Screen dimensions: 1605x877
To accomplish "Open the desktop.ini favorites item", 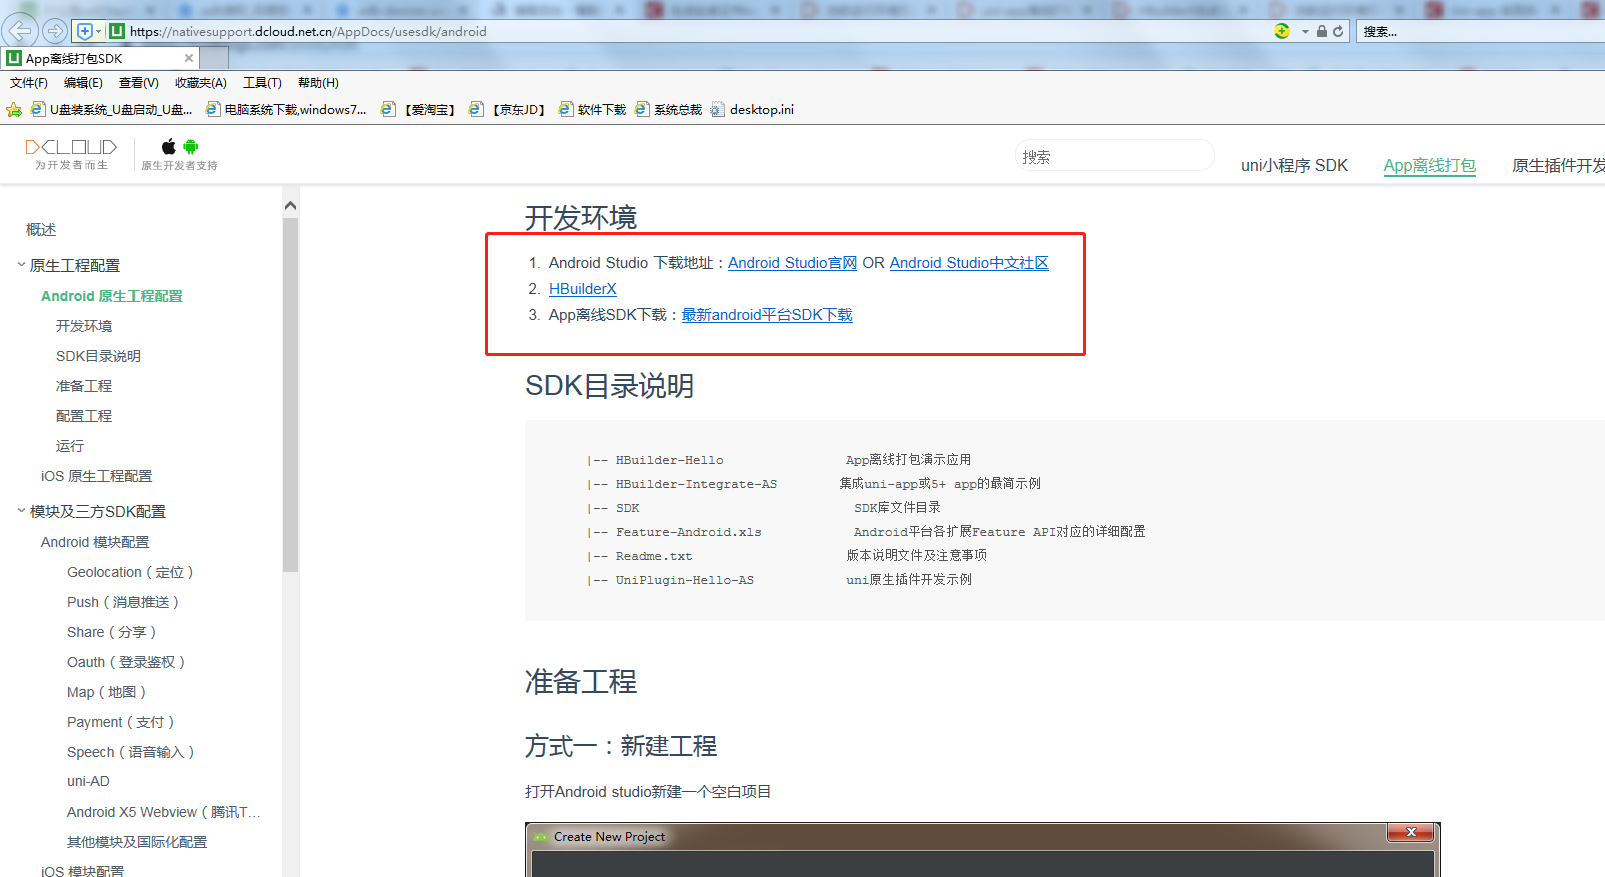I will tap(752, 110).
